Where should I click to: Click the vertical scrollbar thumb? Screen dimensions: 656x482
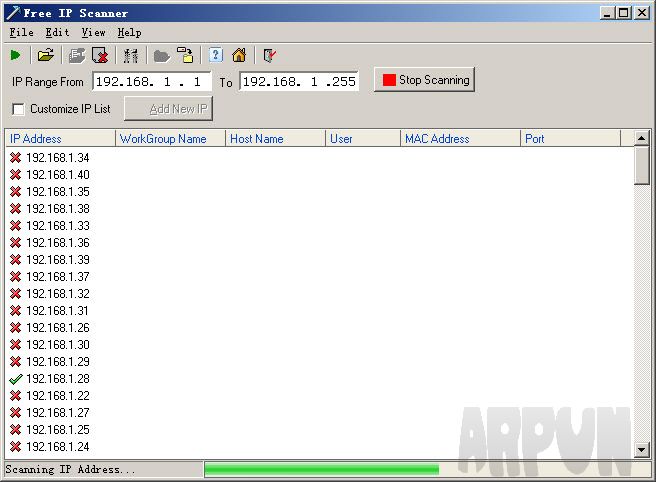641,165
